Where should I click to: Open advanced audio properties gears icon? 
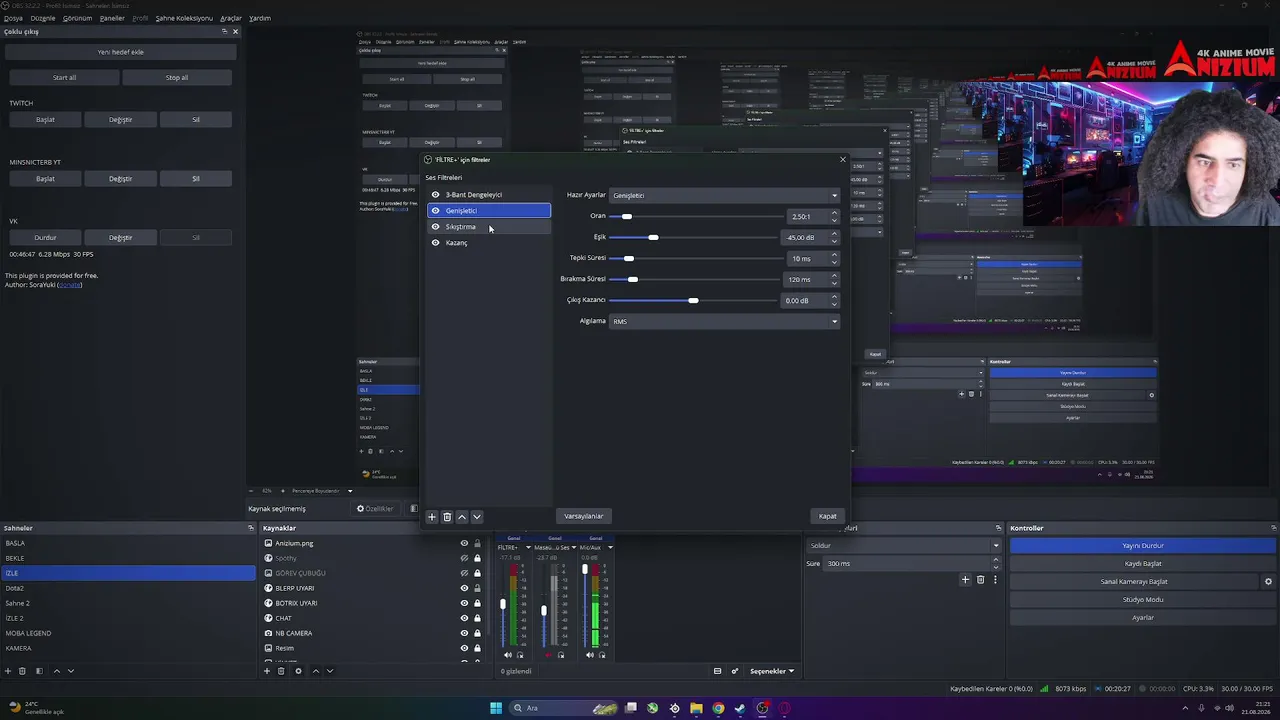tap(735, 671)
